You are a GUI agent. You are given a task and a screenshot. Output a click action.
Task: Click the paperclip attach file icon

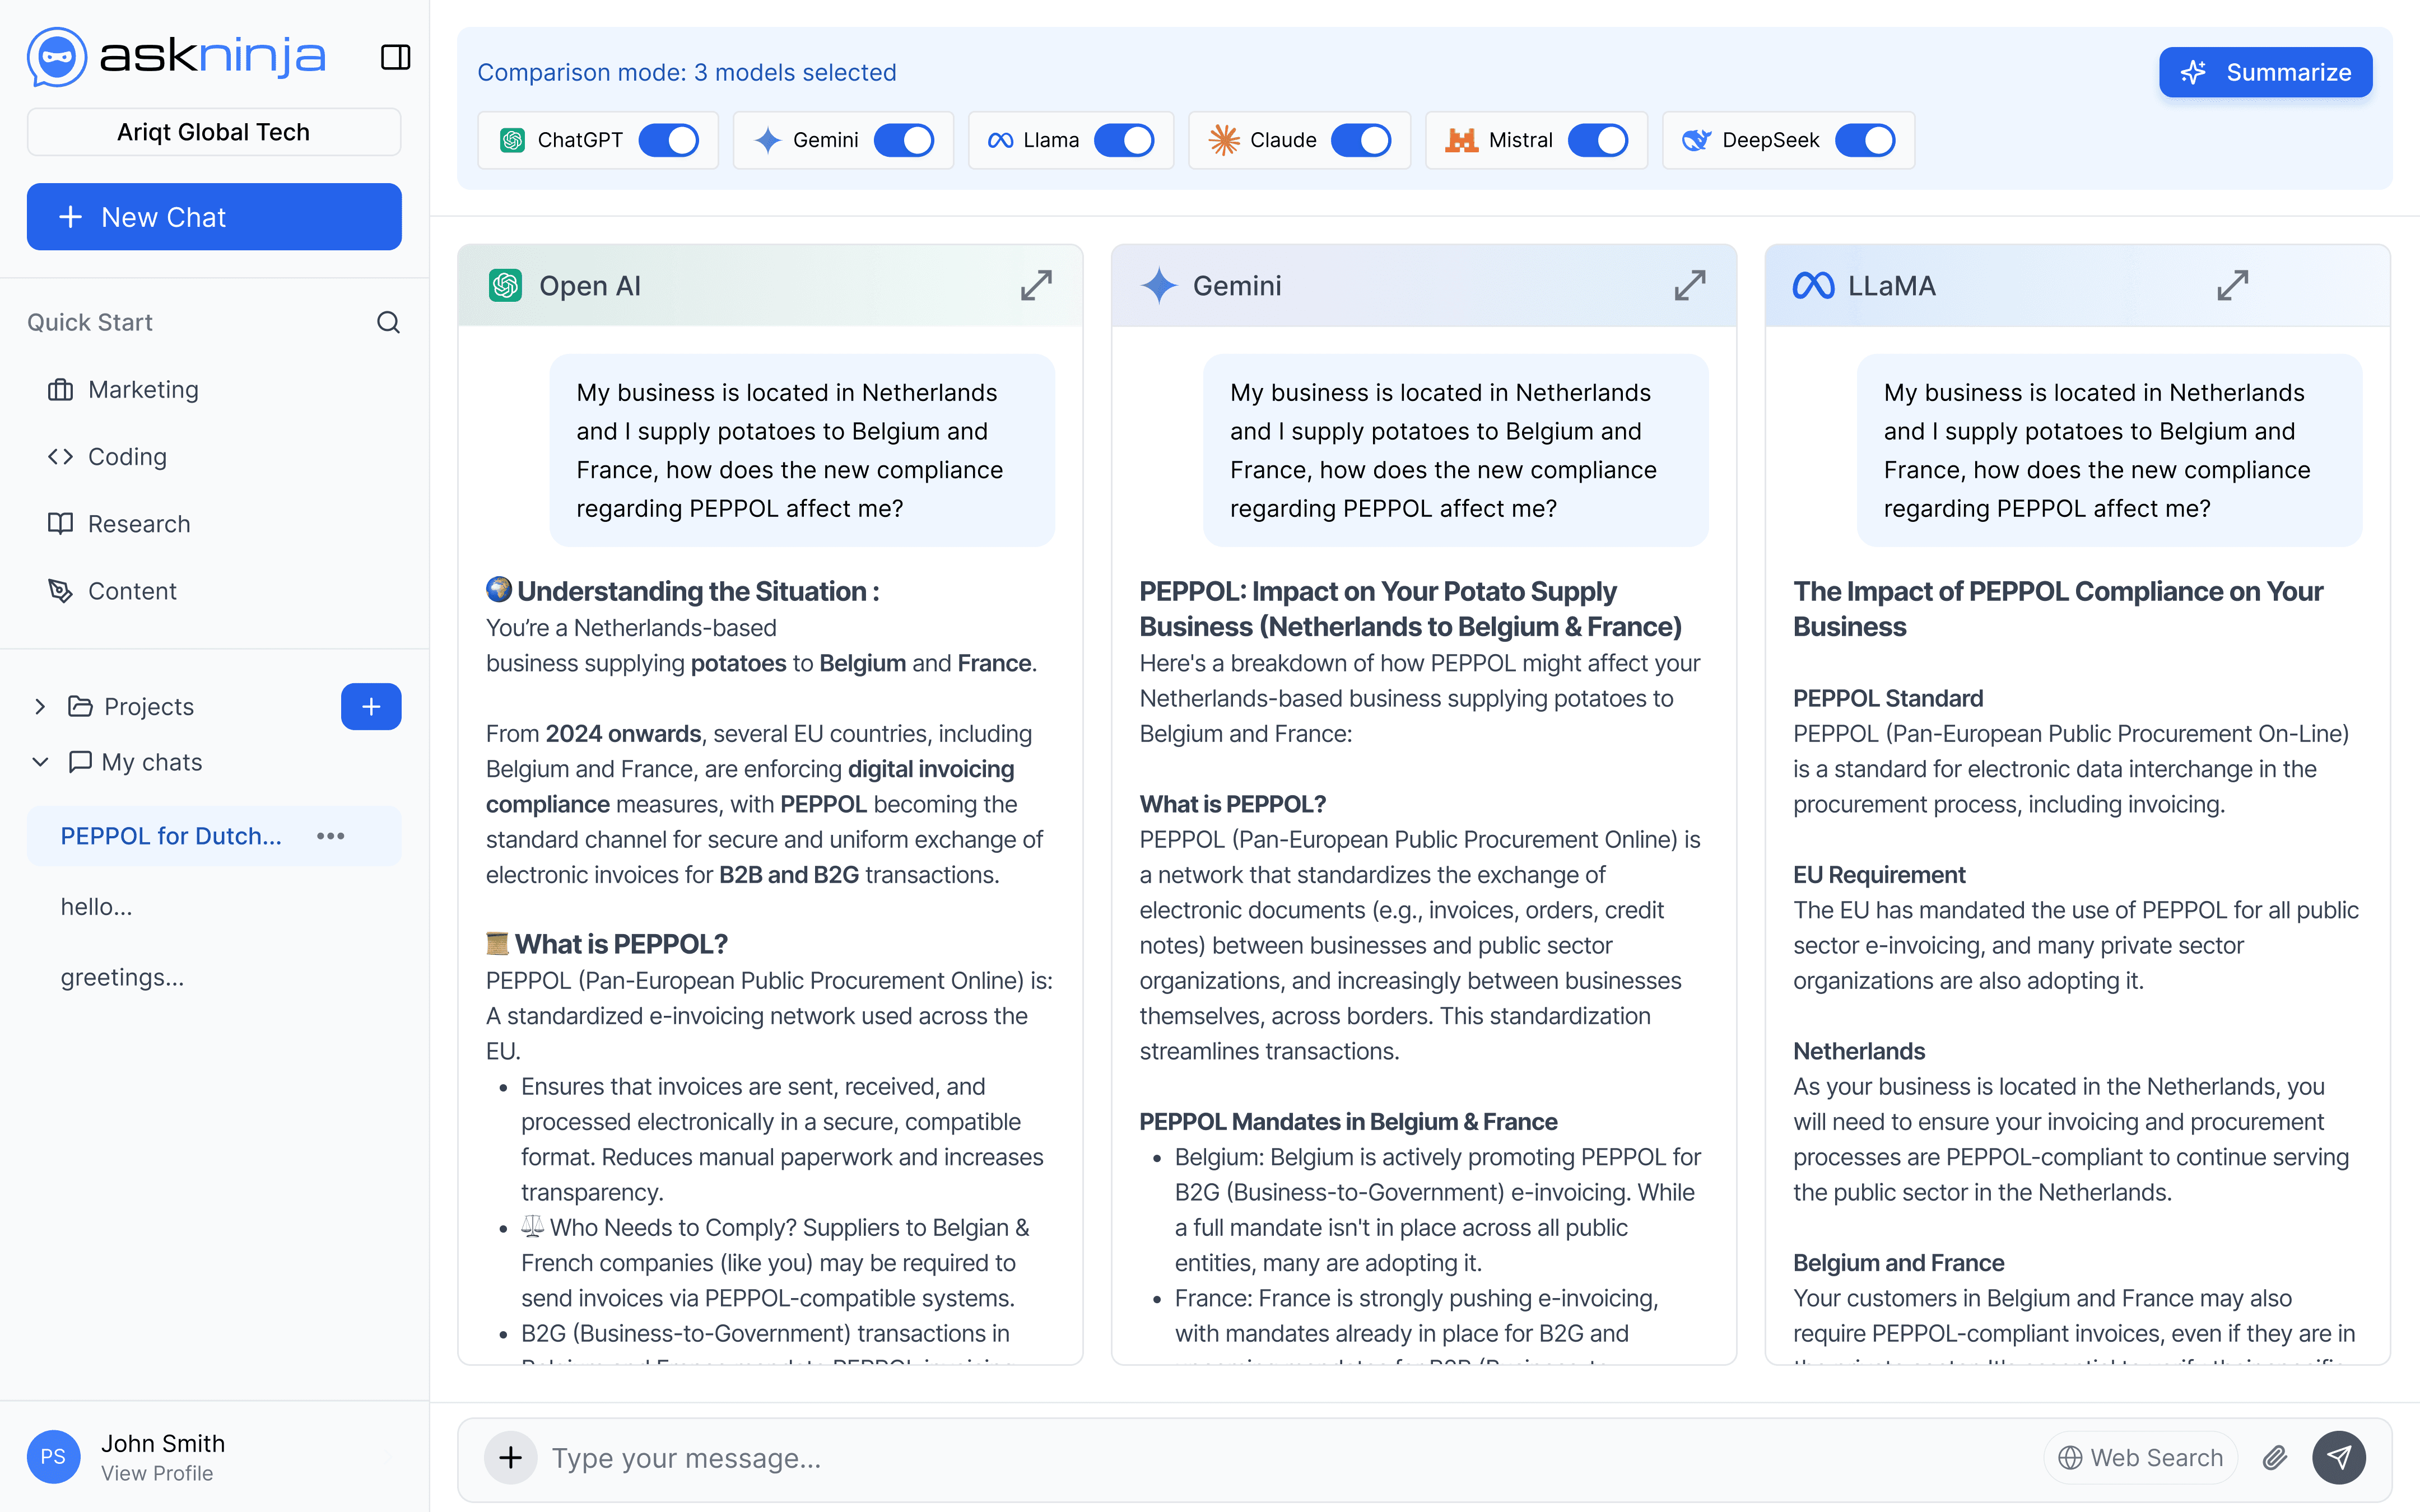2274,1457
